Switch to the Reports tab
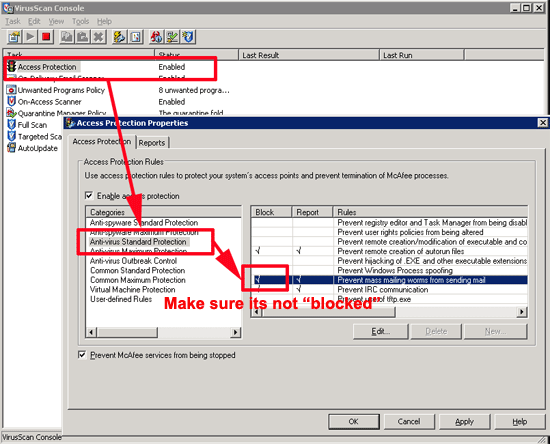Image resolution: width=550 pixels, height=444 pixels. (x=152, y=143)
